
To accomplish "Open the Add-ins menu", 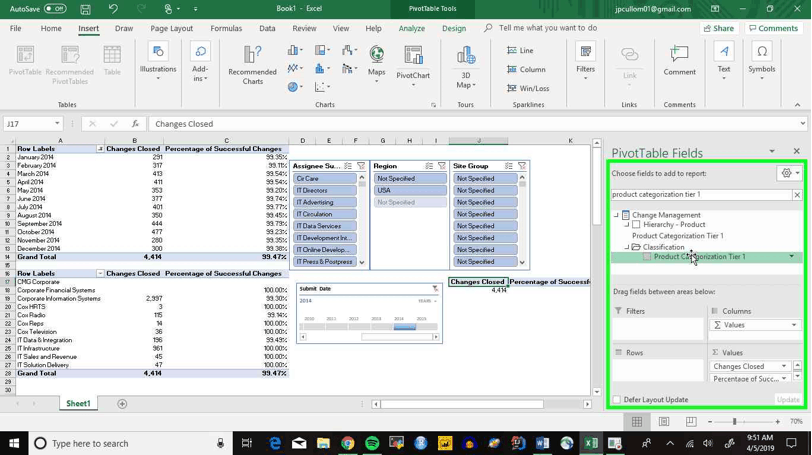I will 200,63.
